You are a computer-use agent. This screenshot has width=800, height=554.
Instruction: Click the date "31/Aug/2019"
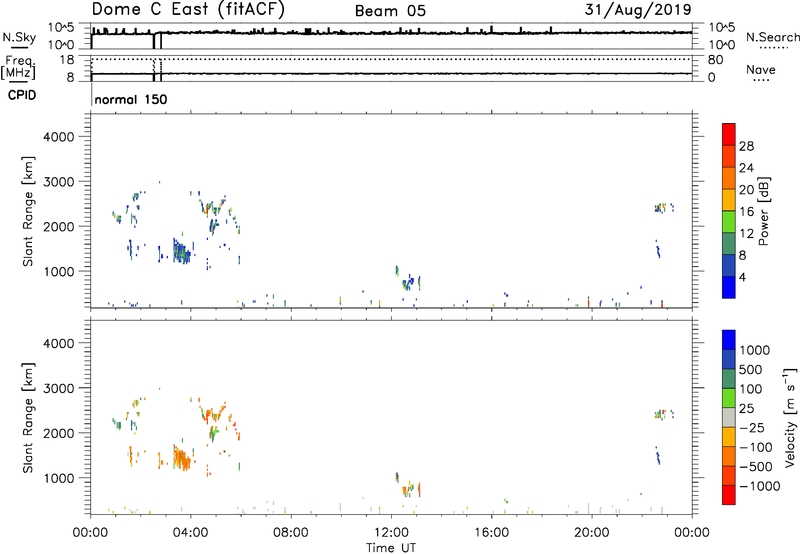click(638, 10)
